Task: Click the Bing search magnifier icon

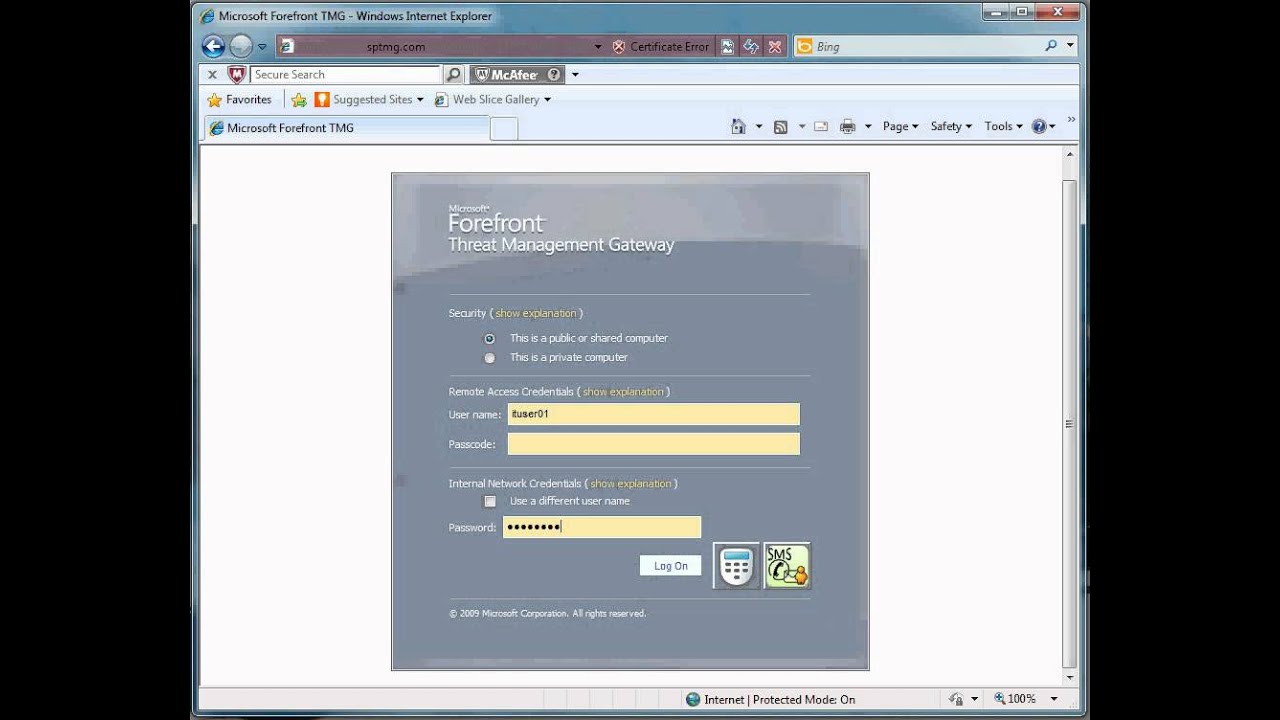Action: click(x=1051, y=46)
